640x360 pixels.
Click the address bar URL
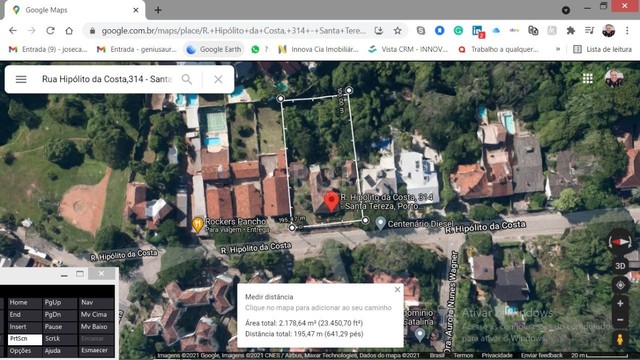[x=233, y=31]
